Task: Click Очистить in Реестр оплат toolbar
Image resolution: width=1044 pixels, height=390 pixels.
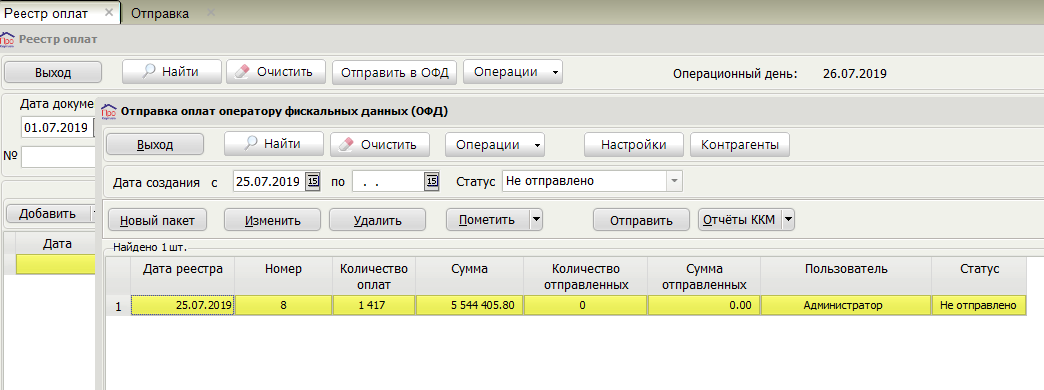Action: [276, 72]
